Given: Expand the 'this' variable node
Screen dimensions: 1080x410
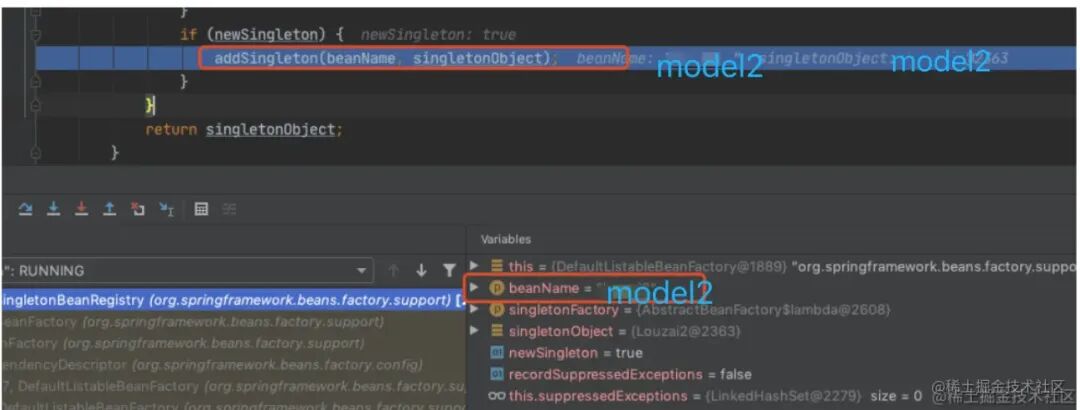Looking at the screenshot, I should (x=474, y=265).
